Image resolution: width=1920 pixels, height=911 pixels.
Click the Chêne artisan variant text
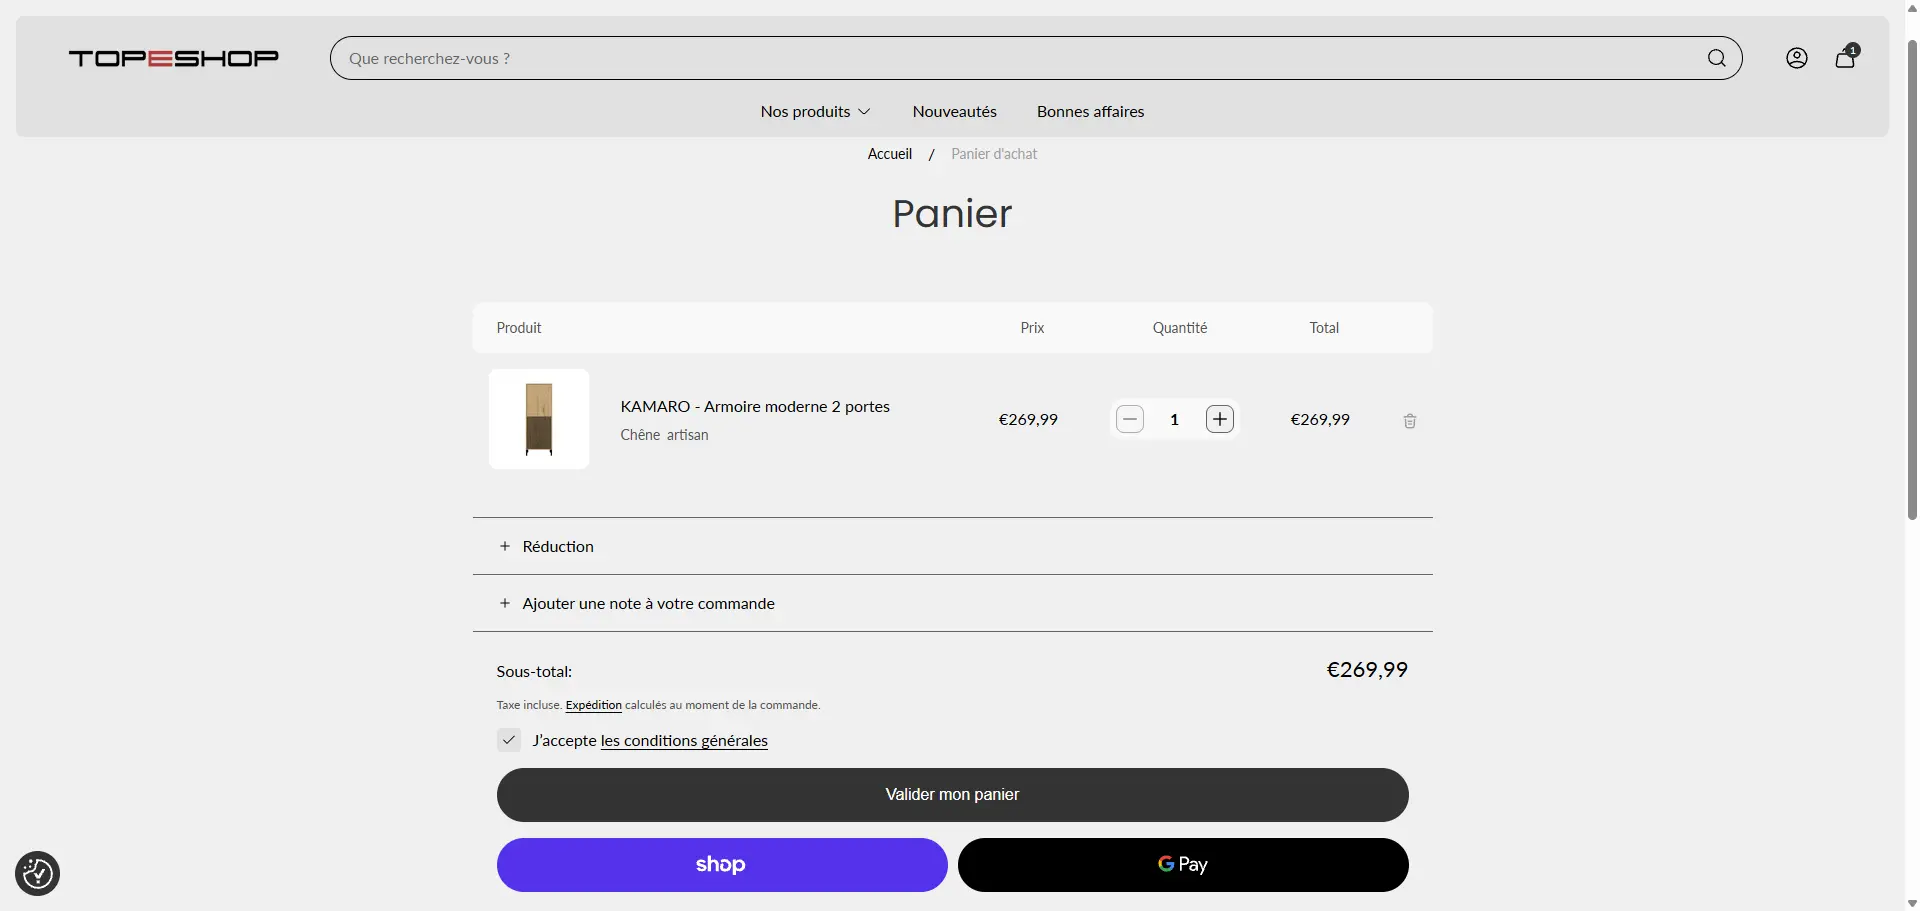tap(665, 435)
